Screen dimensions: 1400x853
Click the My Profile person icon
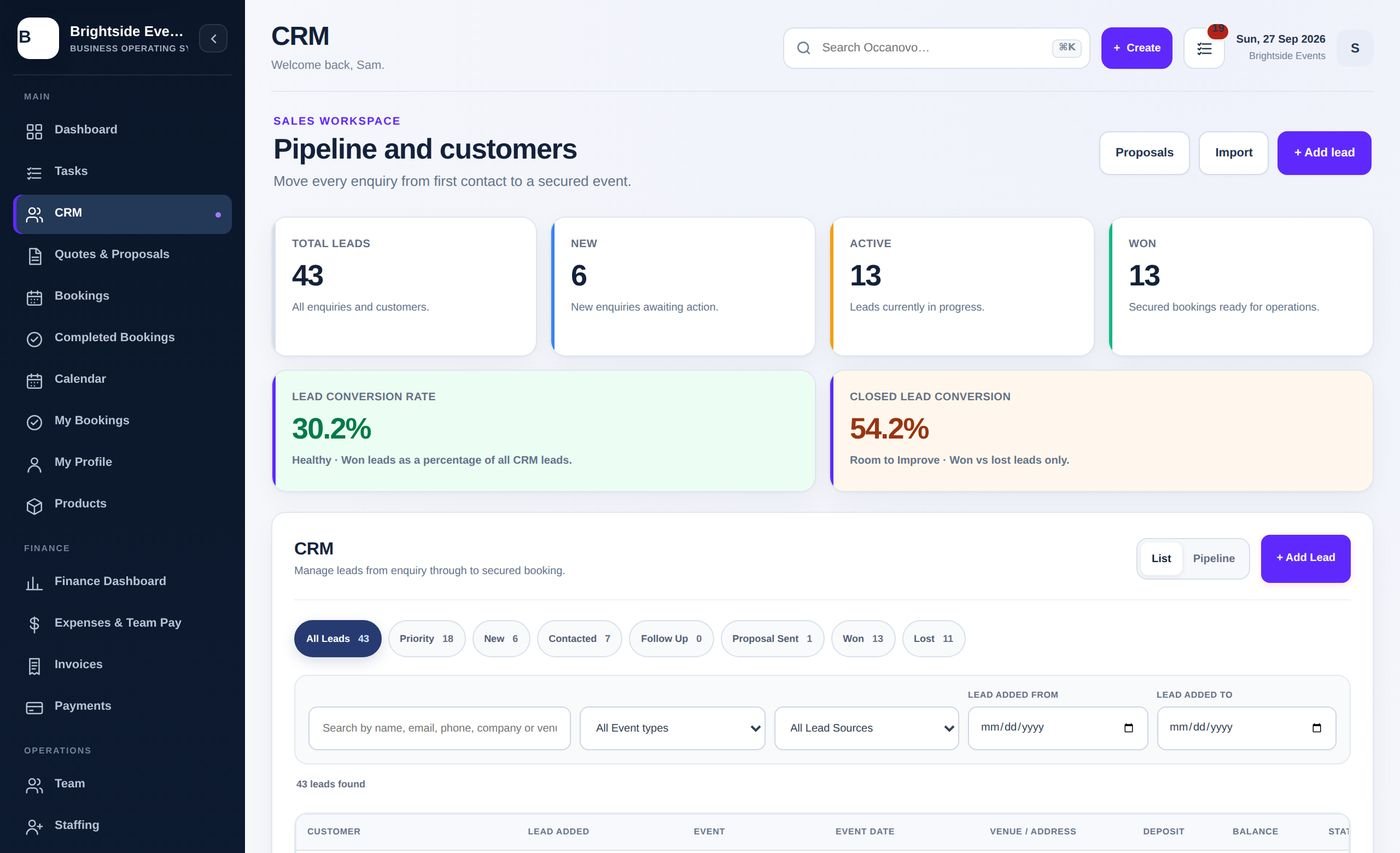click(34, 463)
